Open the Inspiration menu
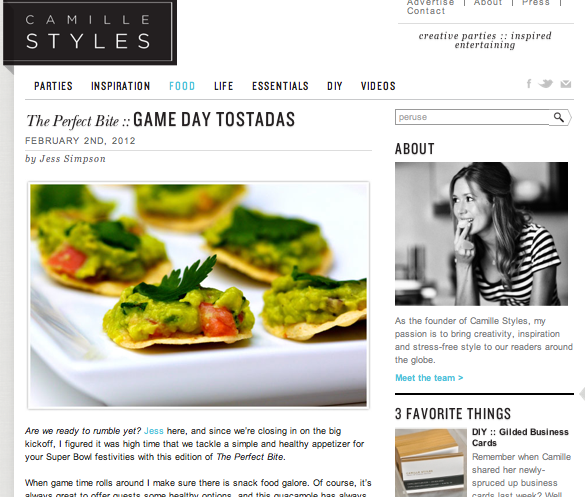The width and height of the screenshot is (585, 497). [121, 86]
